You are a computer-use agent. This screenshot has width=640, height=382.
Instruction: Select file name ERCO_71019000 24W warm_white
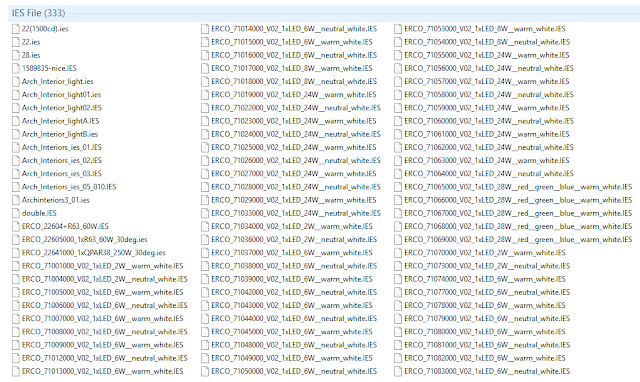coord(293,95)
